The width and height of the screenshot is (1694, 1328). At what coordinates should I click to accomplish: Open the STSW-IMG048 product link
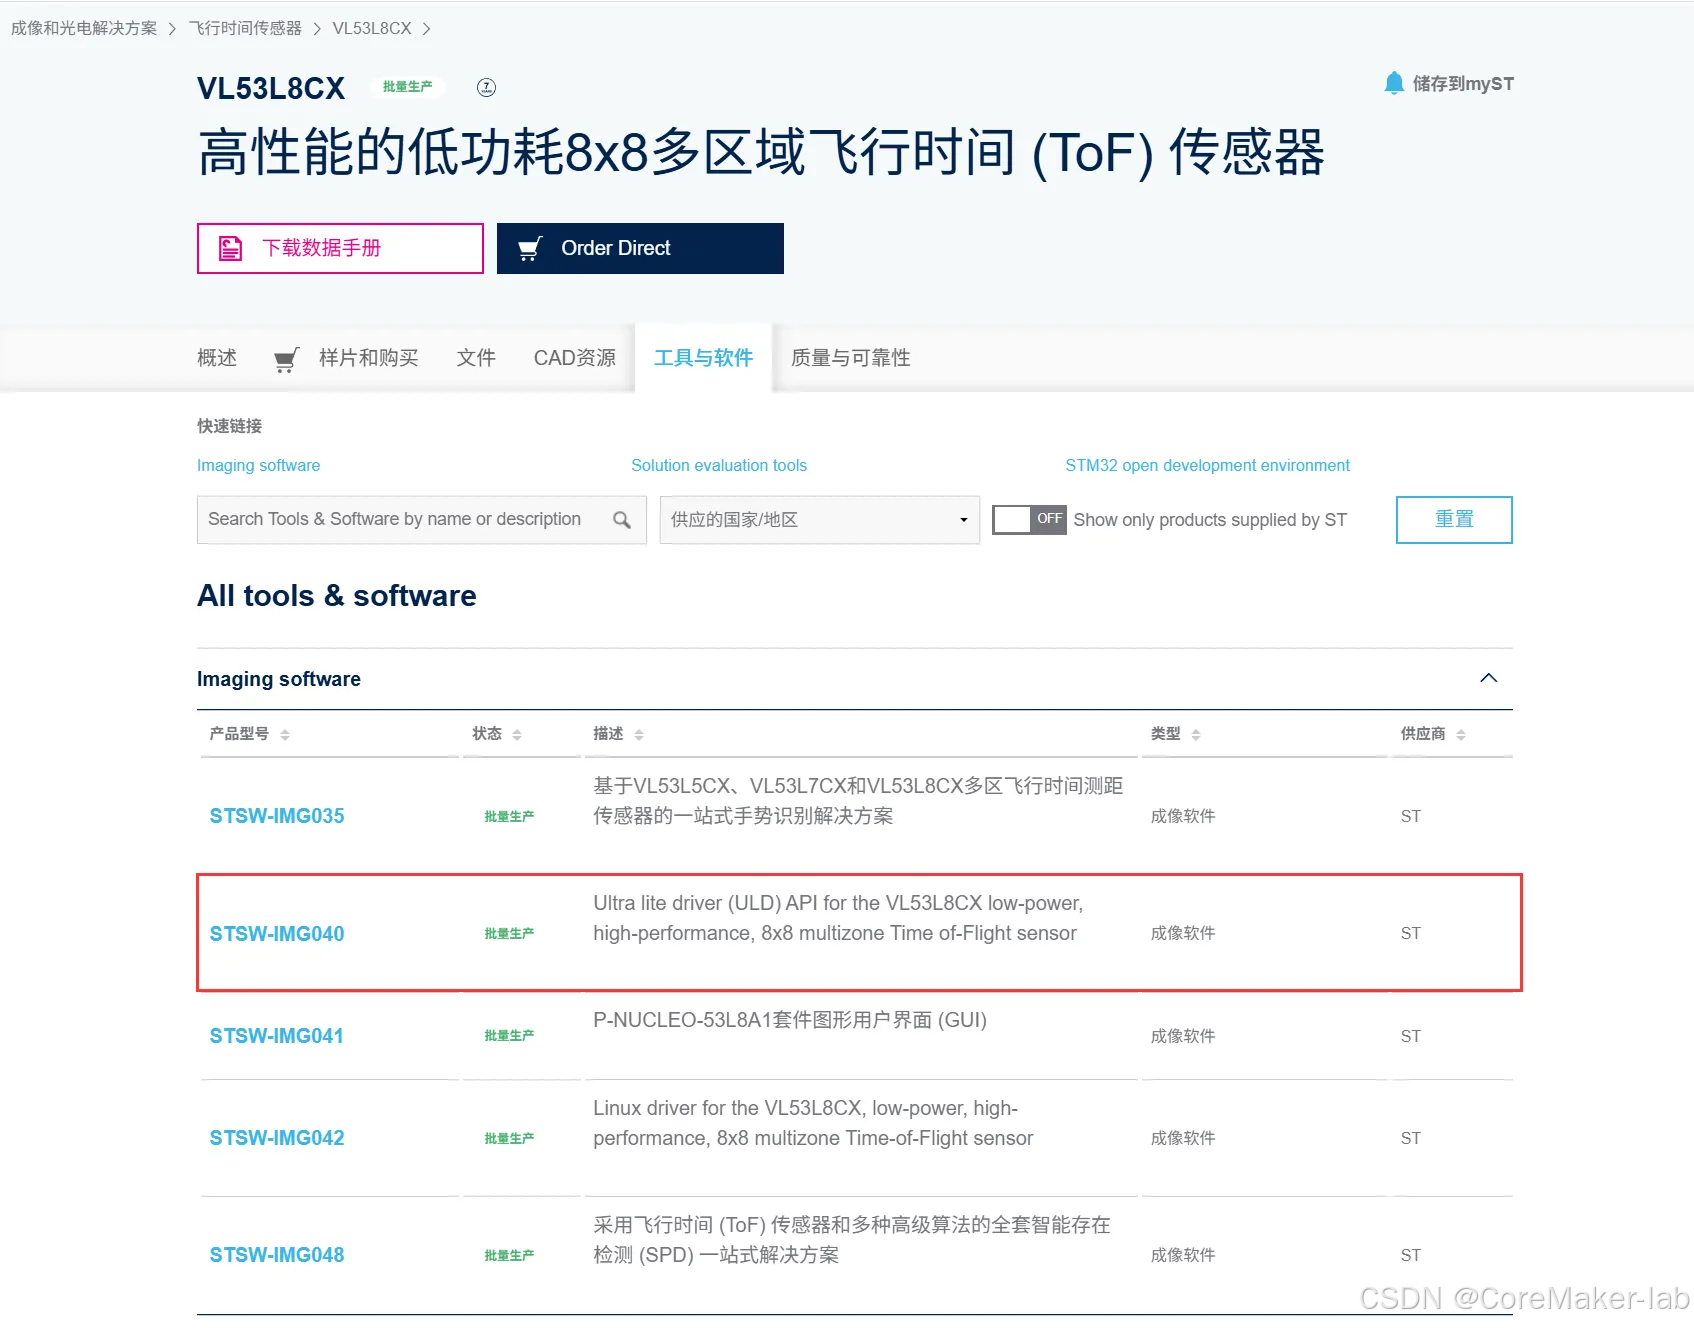[277, 1255]
